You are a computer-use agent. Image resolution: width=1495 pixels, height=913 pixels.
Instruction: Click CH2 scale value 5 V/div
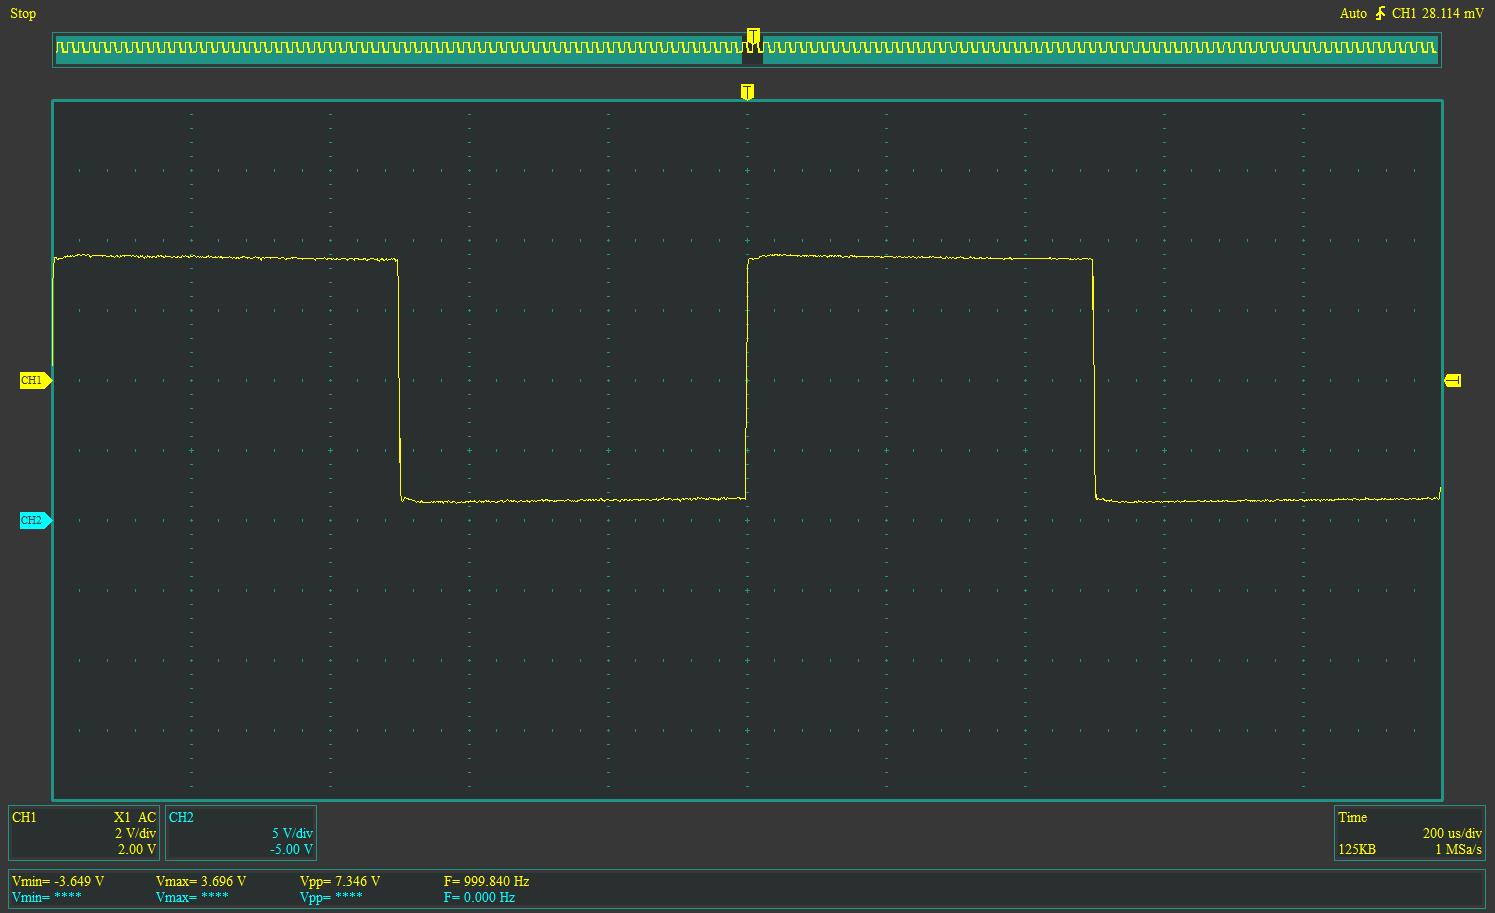292,833
